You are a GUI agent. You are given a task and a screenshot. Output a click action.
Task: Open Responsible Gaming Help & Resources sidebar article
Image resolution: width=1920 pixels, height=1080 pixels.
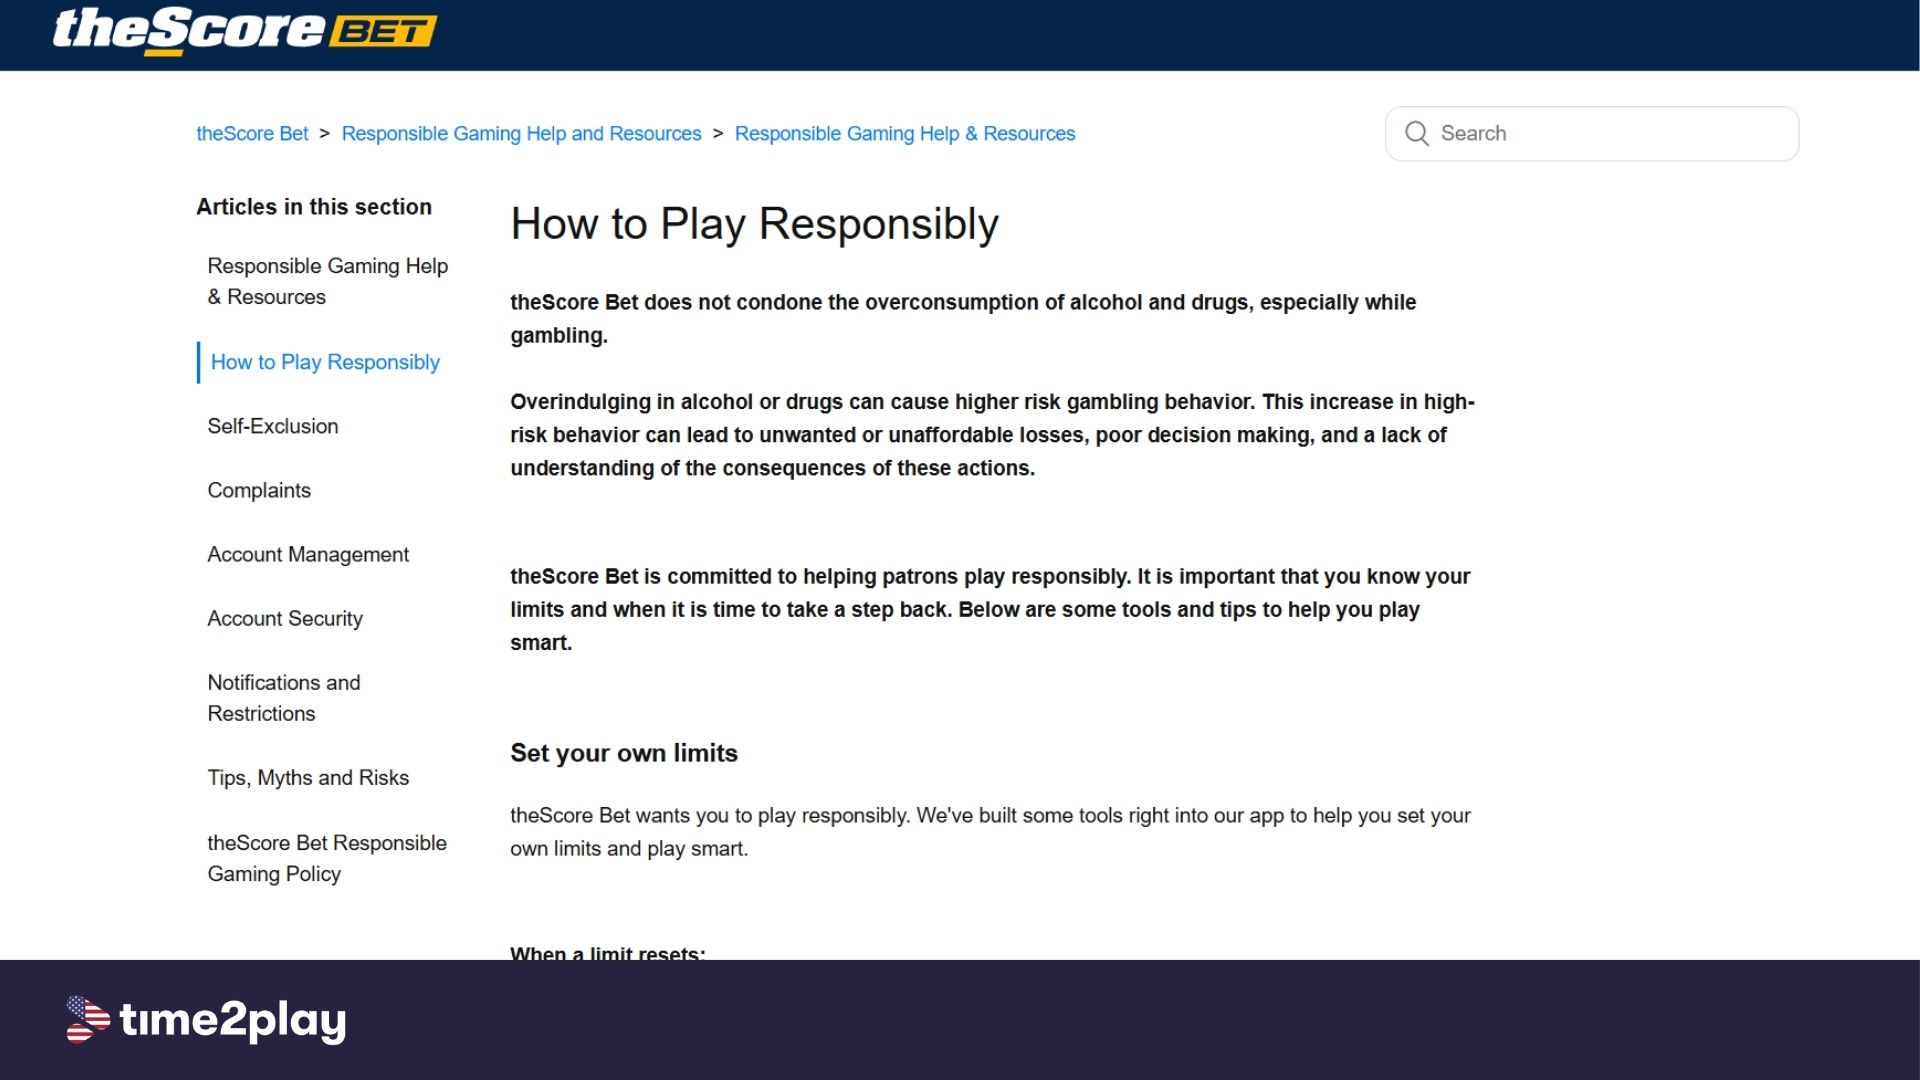pos(327,281)
